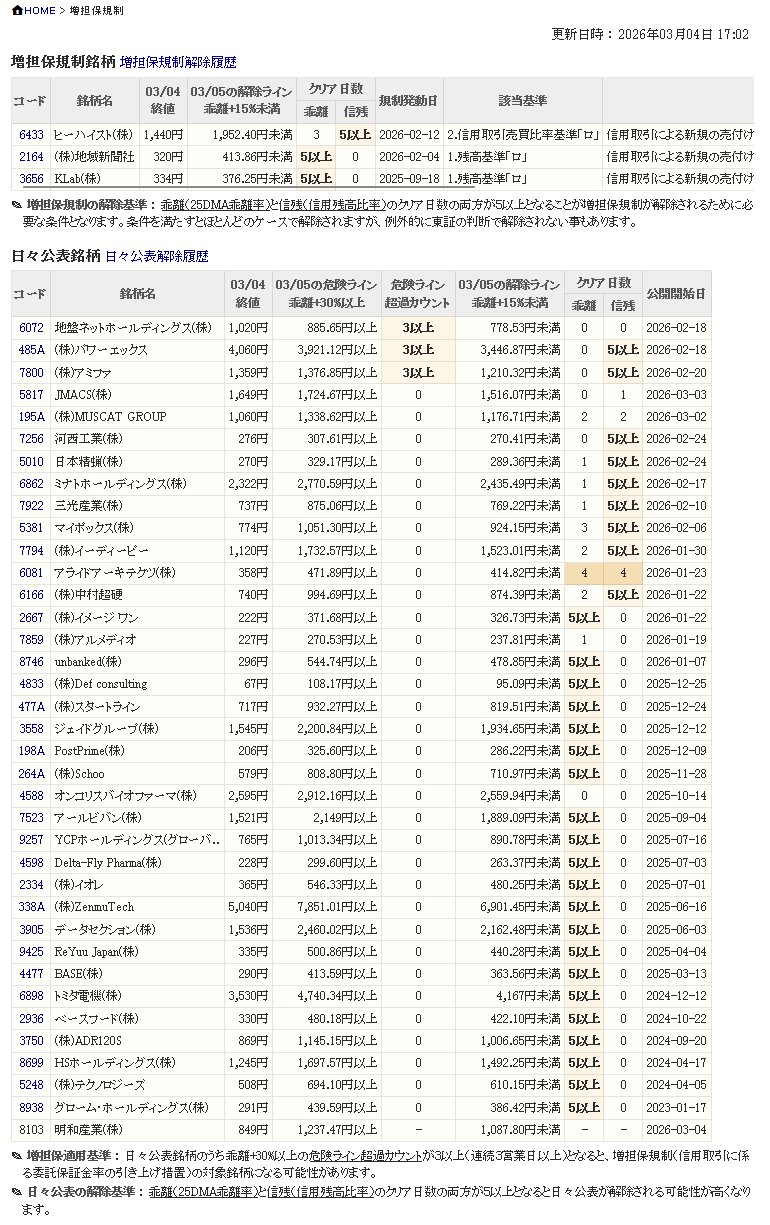Open the 増担保規制解除履歴 link
The image size is (770, 1225).
[x=178, y=62]
